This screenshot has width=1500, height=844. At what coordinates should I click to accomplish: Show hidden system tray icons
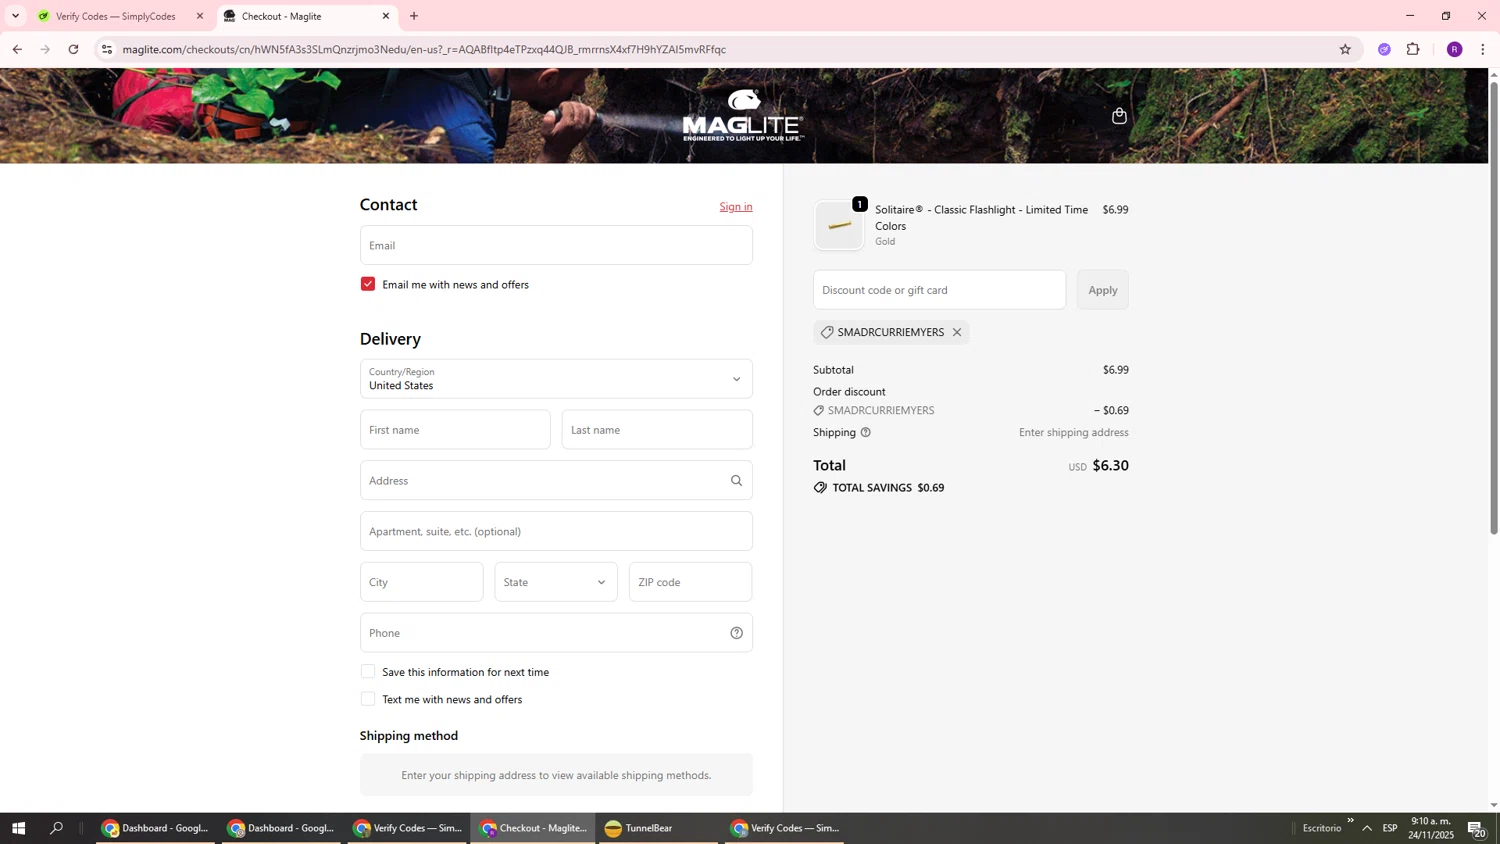1367,828
